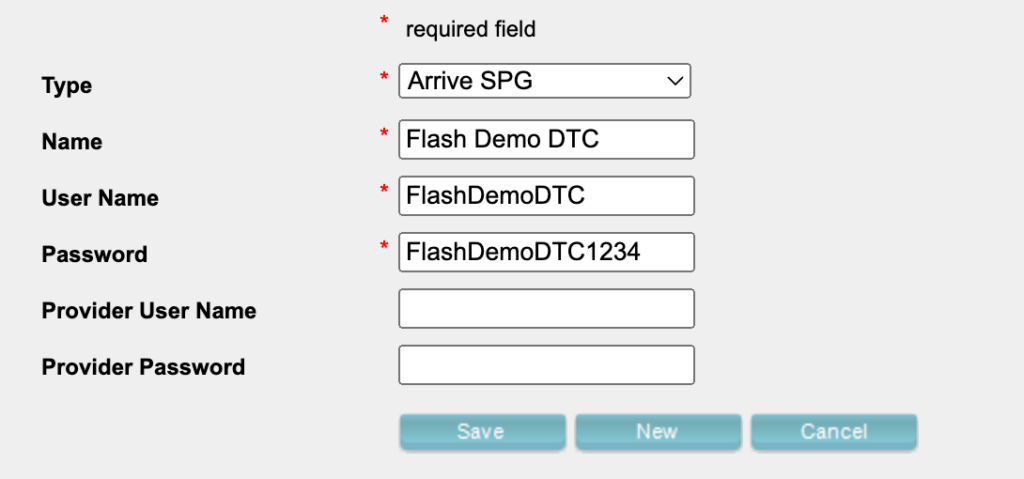The height and width of the screenshot is (479, 1024).
Task: Click the bold Password label
Action: (x=94, y=255)
